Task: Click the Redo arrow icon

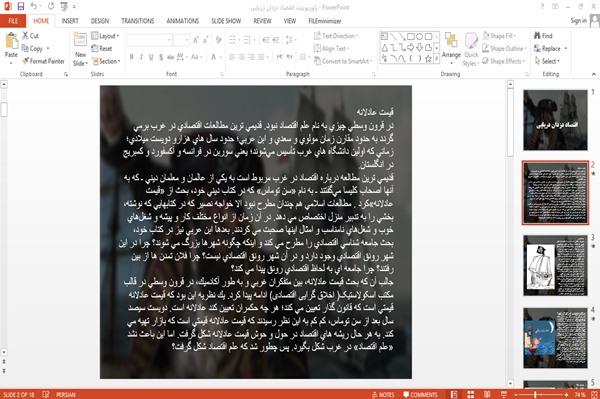Action: (x=51, y=7)
